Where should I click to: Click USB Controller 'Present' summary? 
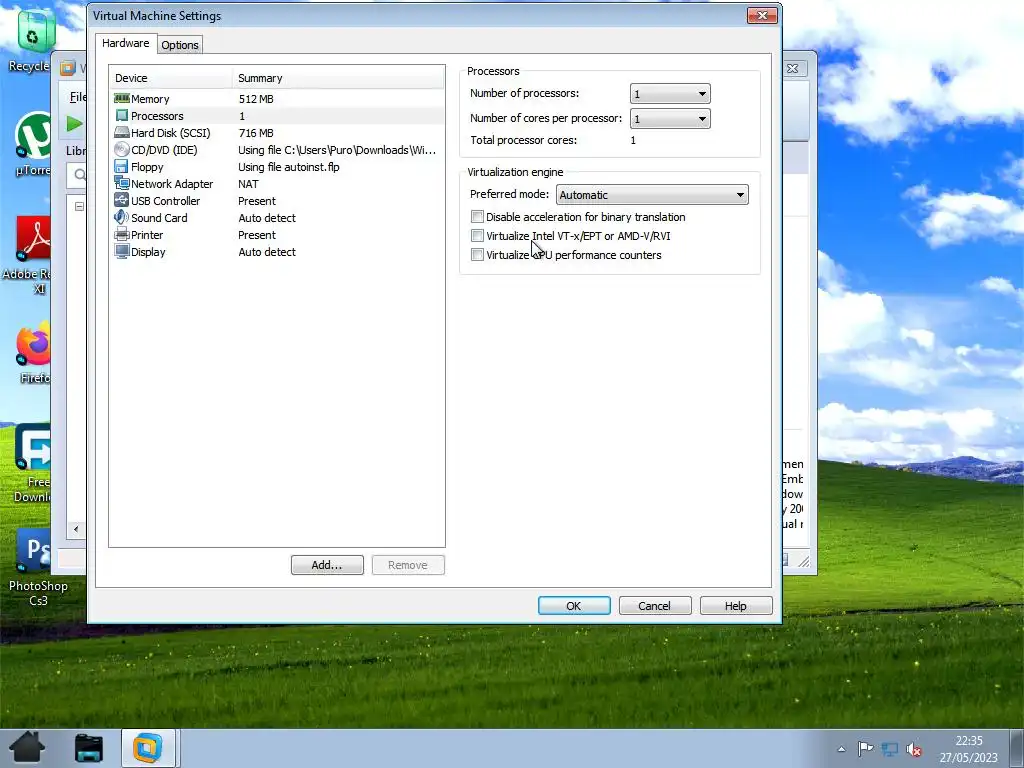[x=257, y=200]
